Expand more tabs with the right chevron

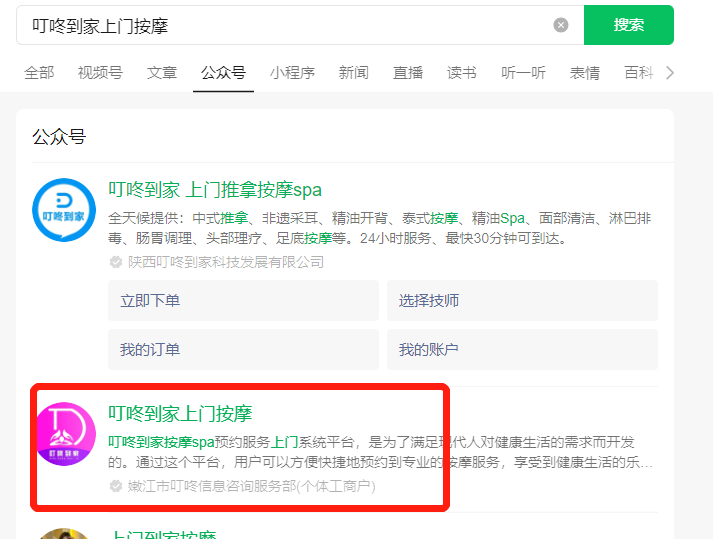pyautogui.click(x=669, y=73)
